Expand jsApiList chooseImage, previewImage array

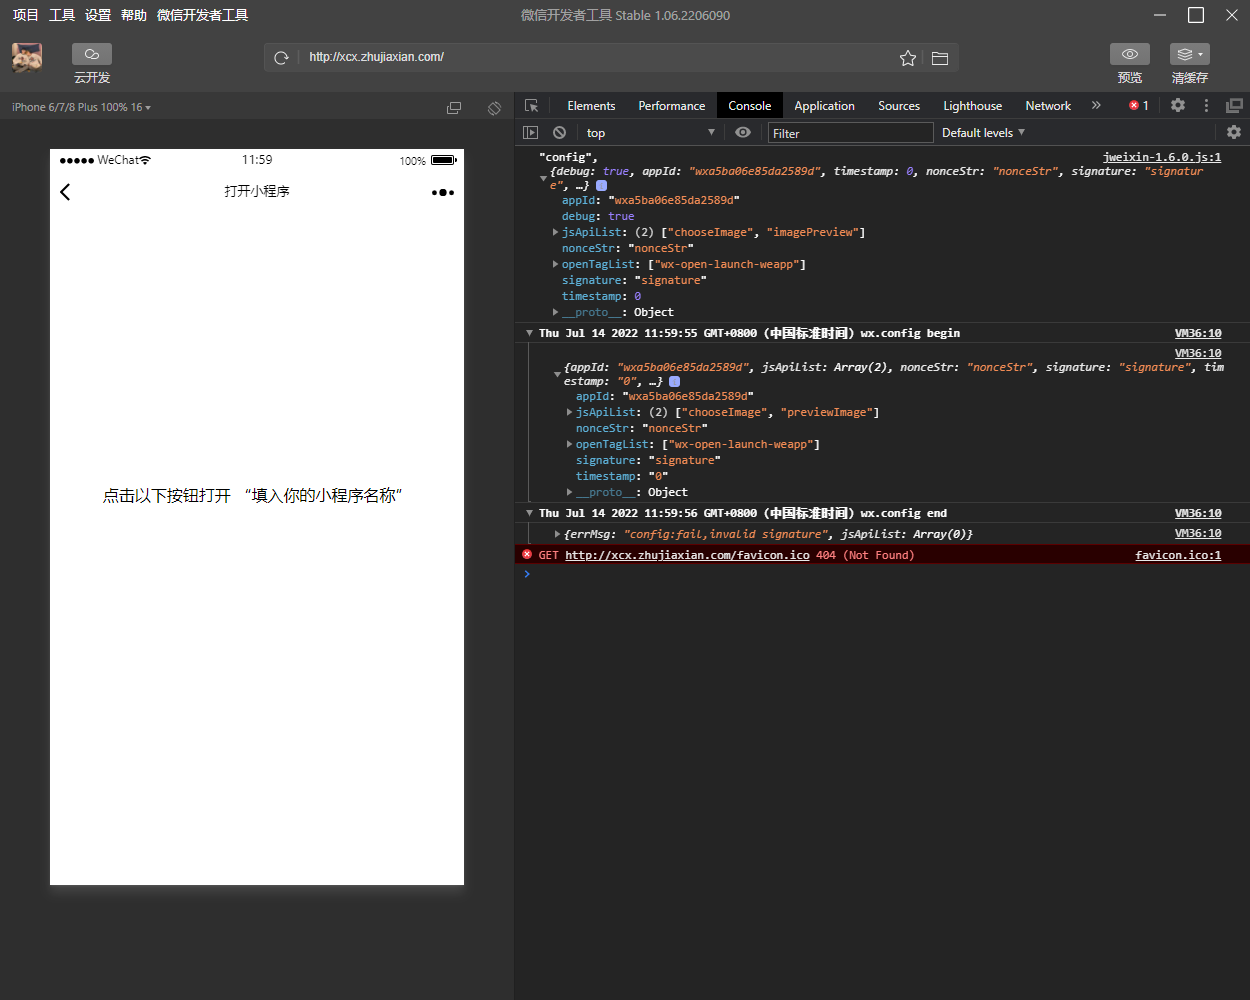point(569,412)
